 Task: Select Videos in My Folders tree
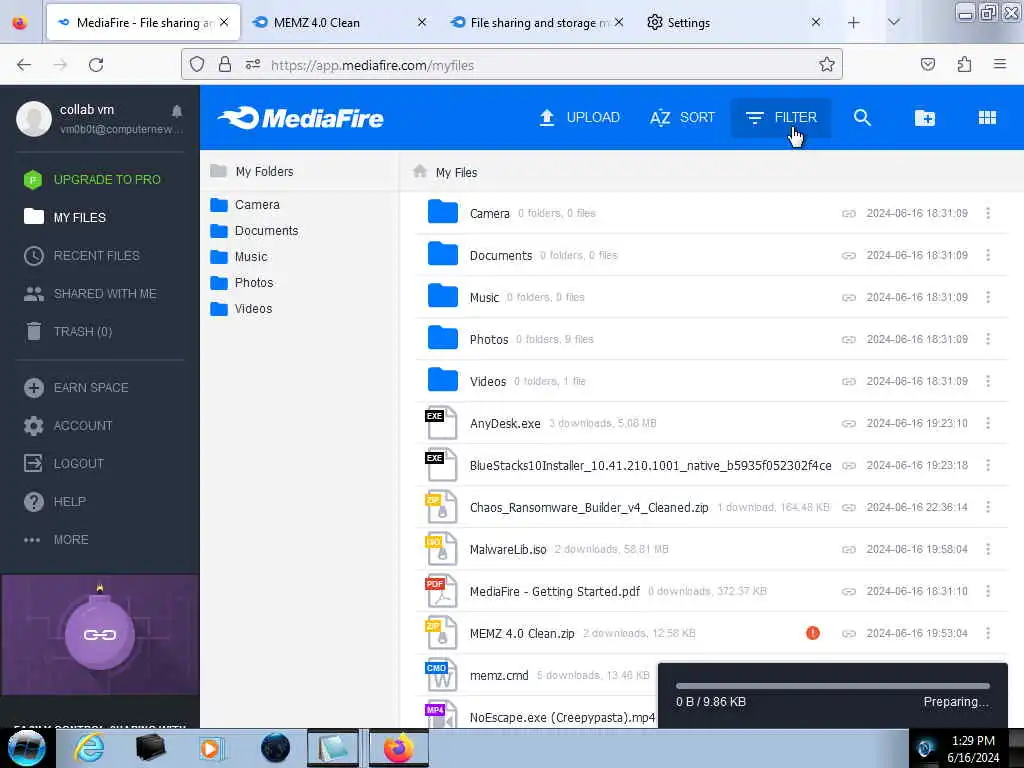coord(241,309)
